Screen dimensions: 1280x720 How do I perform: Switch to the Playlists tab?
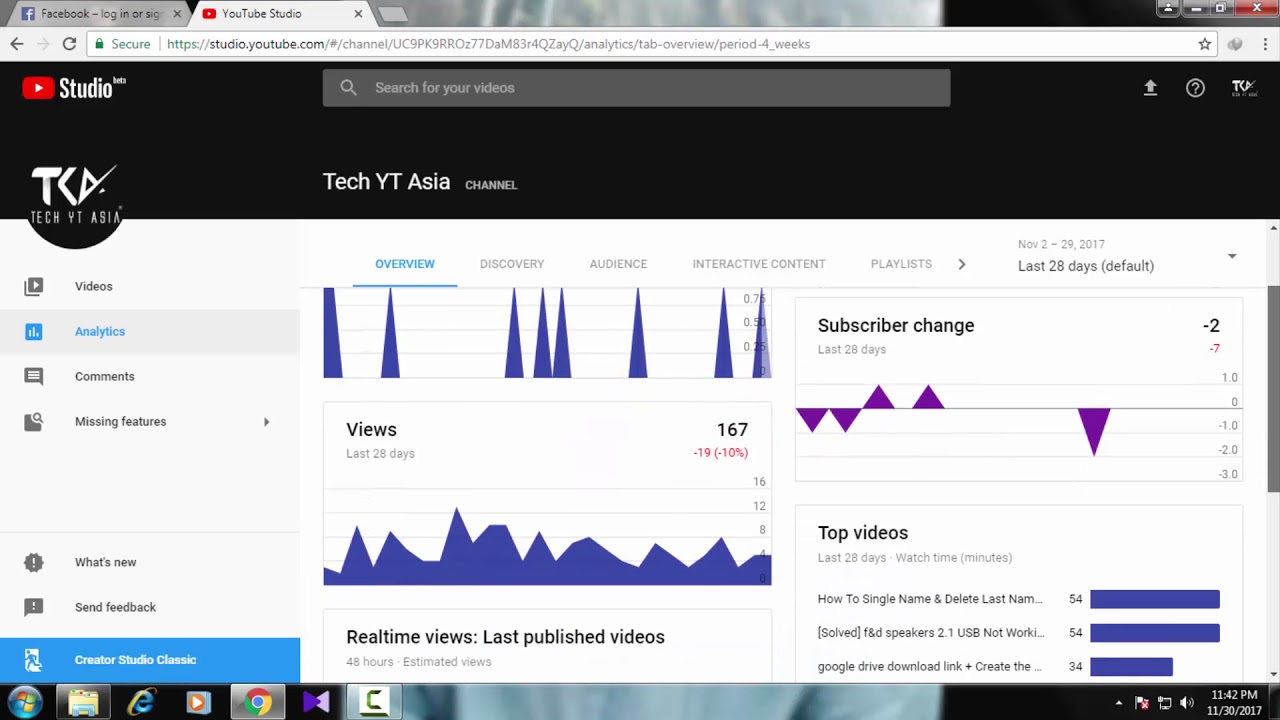[x=901, y=264]
